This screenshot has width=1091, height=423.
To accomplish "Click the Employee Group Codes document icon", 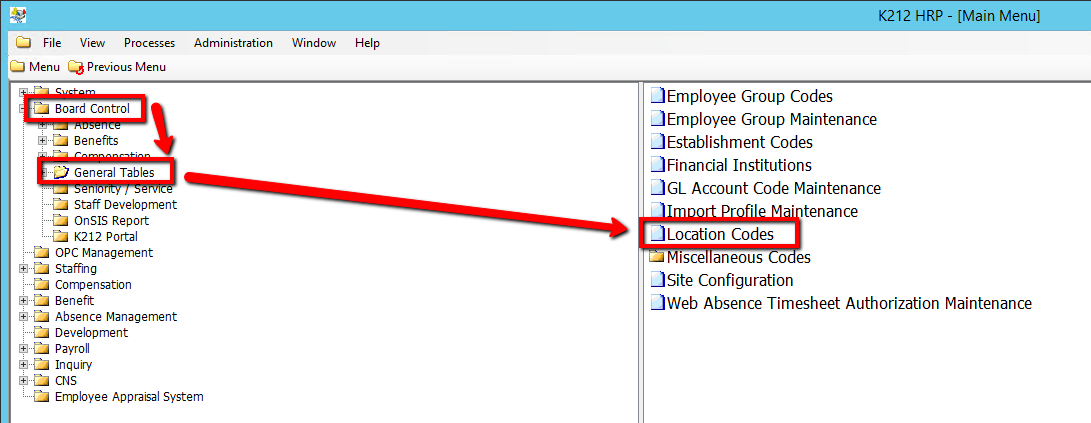I will pos(657,96).
